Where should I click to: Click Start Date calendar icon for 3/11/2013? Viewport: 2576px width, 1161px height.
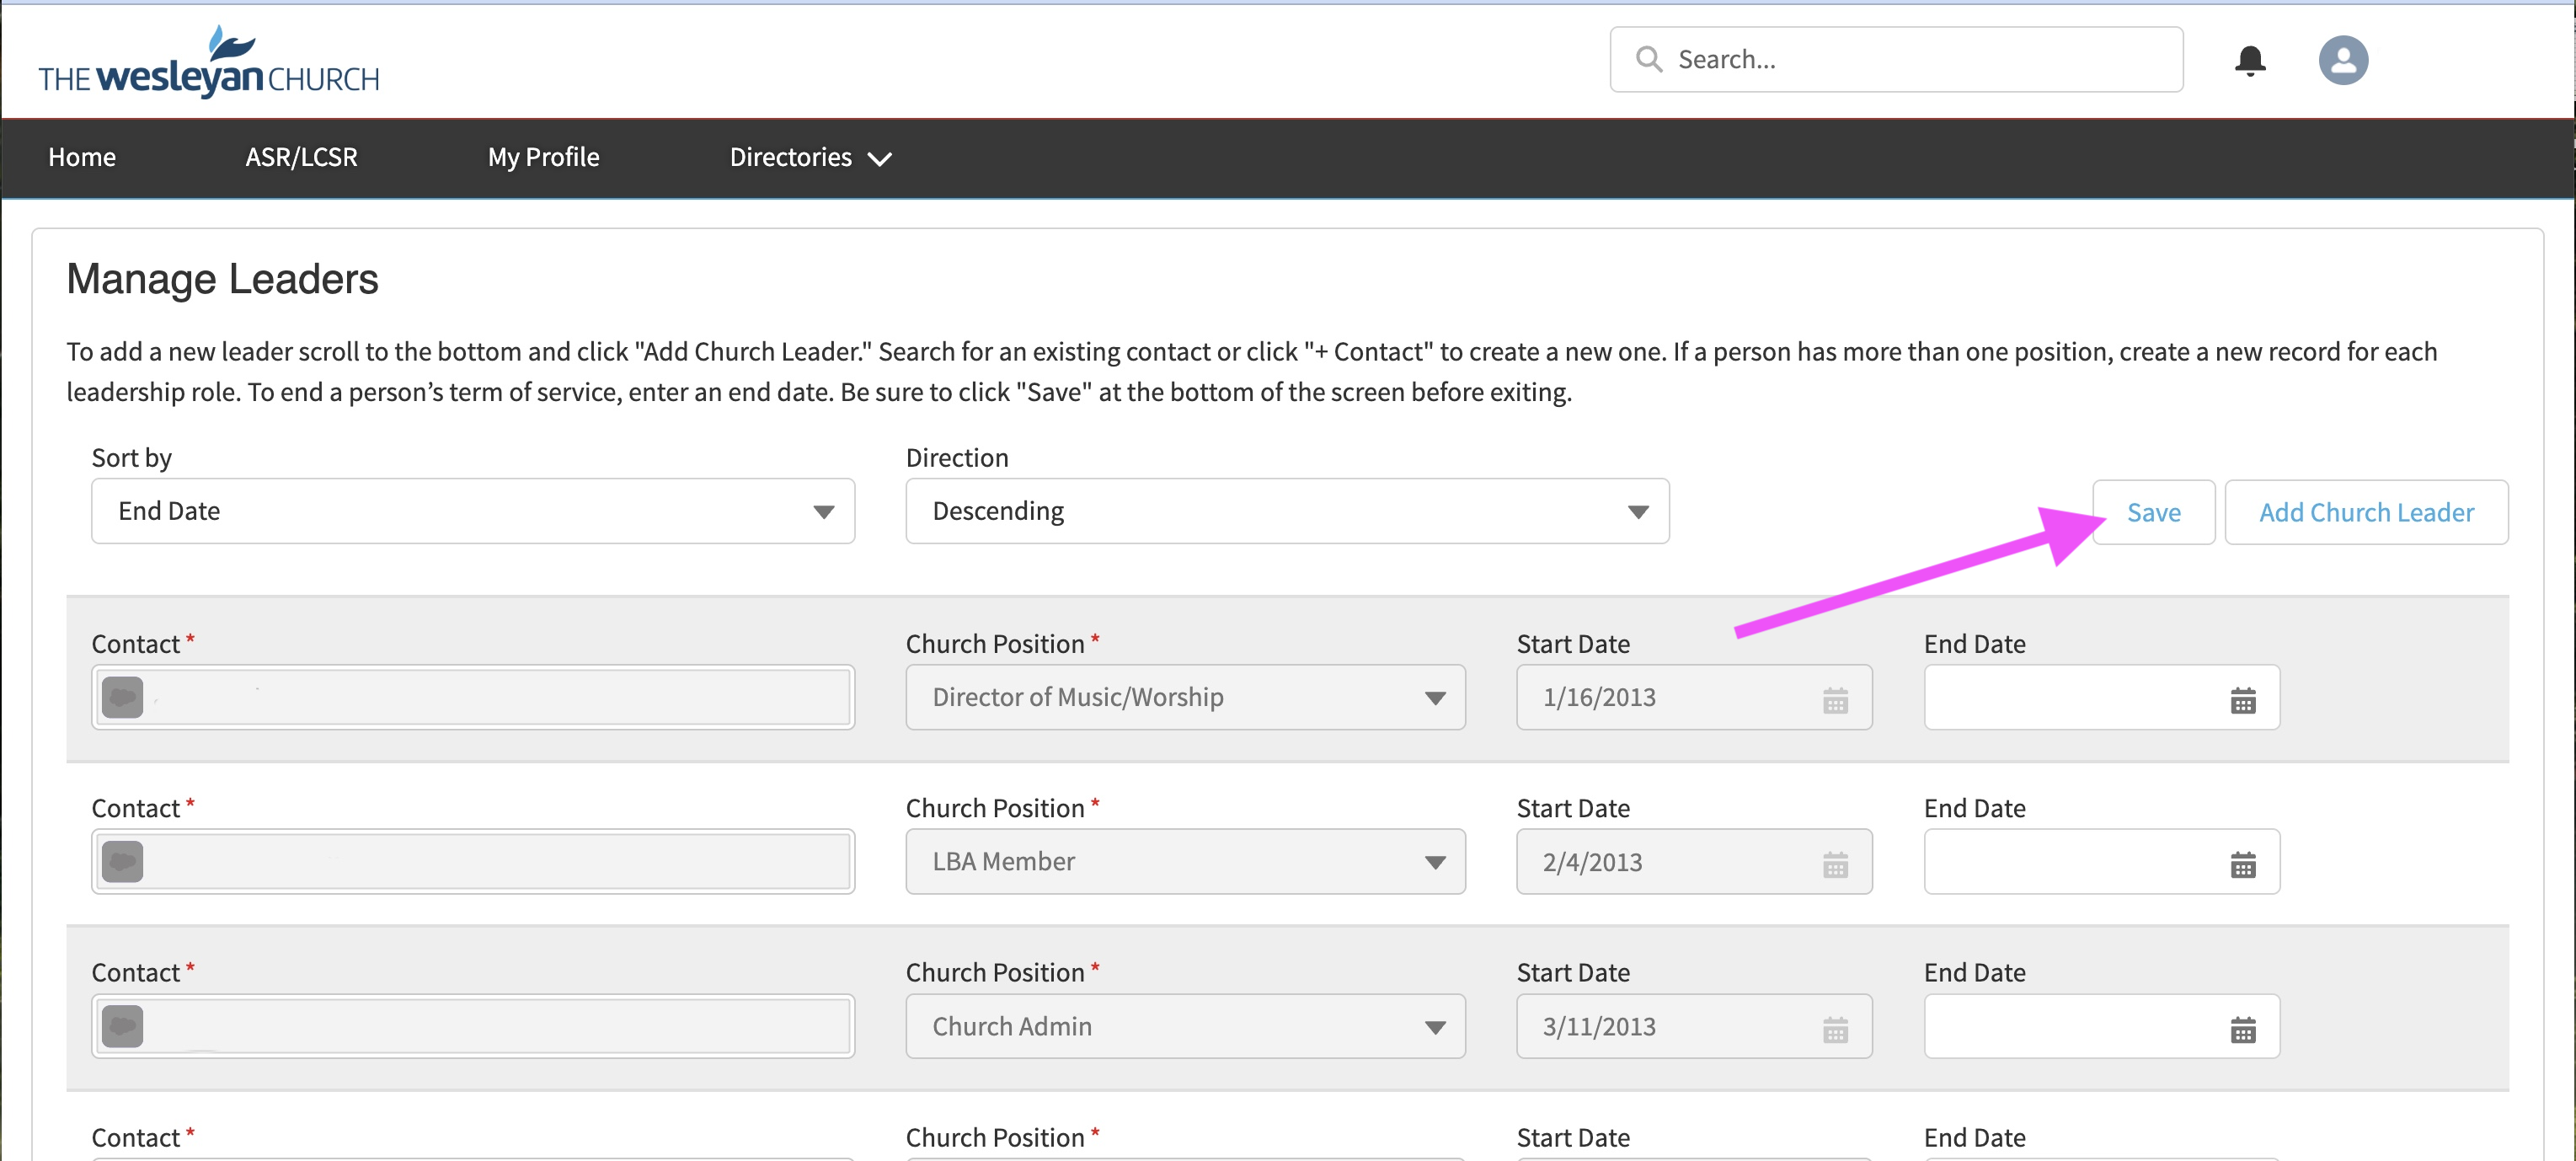(x=1834, y=1029)
